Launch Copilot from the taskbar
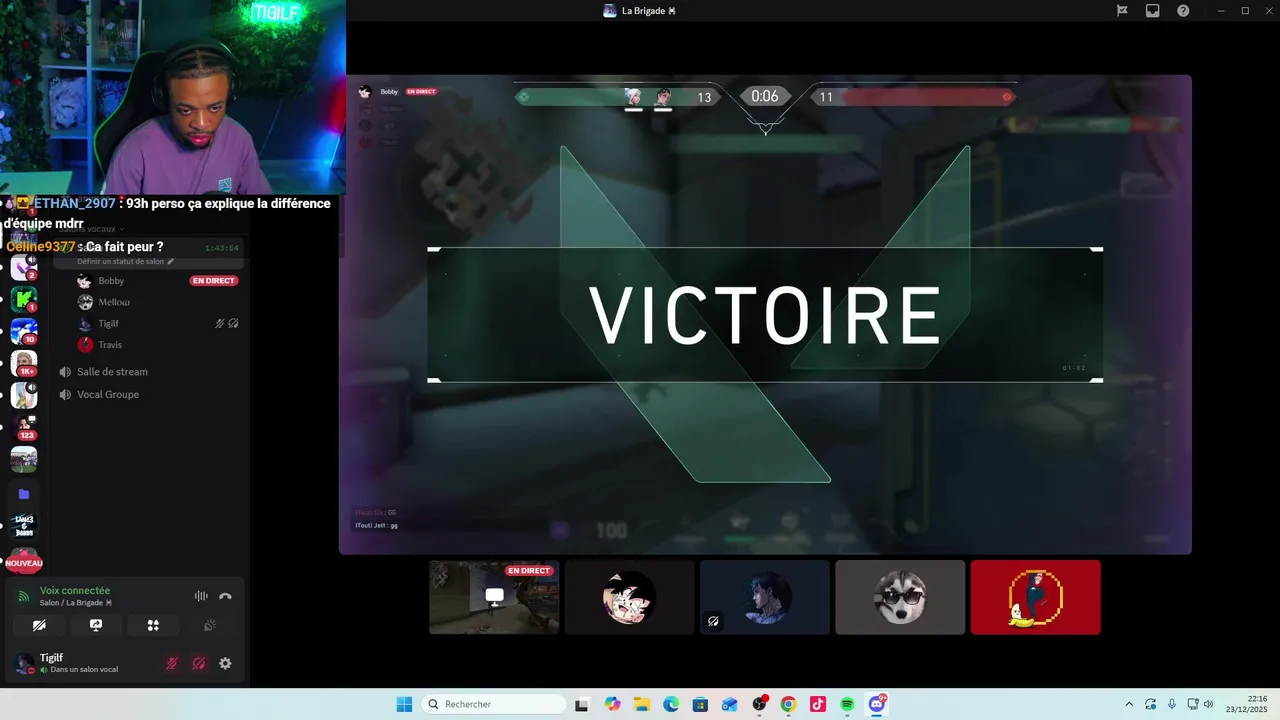 pyautogui.click(x=612, y=704)
